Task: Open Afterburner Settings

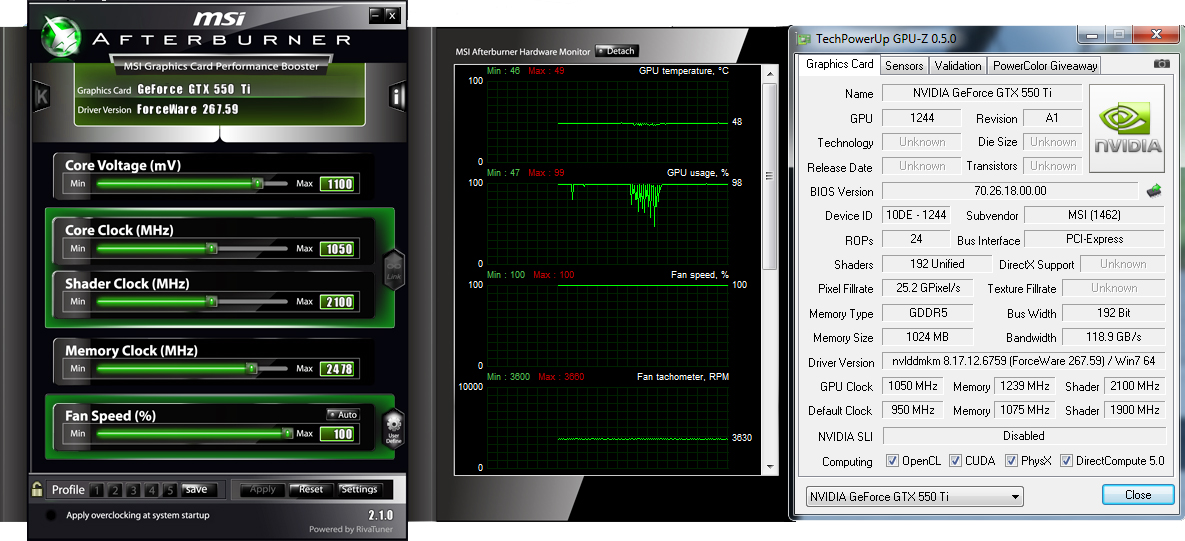Action: click(359, 490)
